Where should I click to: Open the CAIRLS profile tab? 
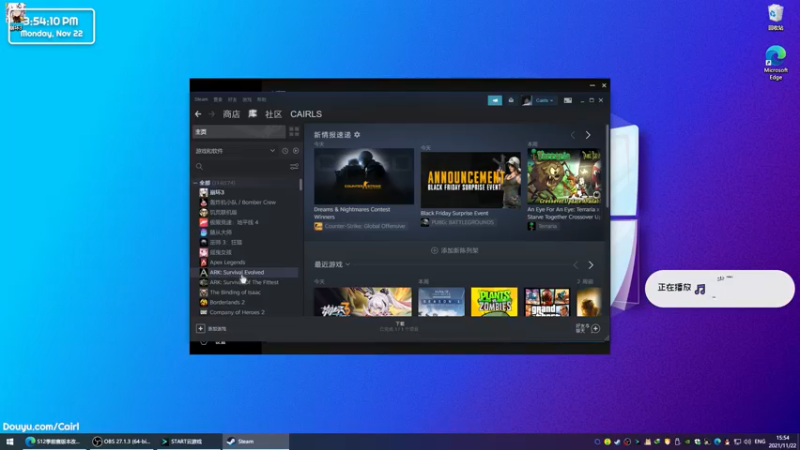(306, 114)
